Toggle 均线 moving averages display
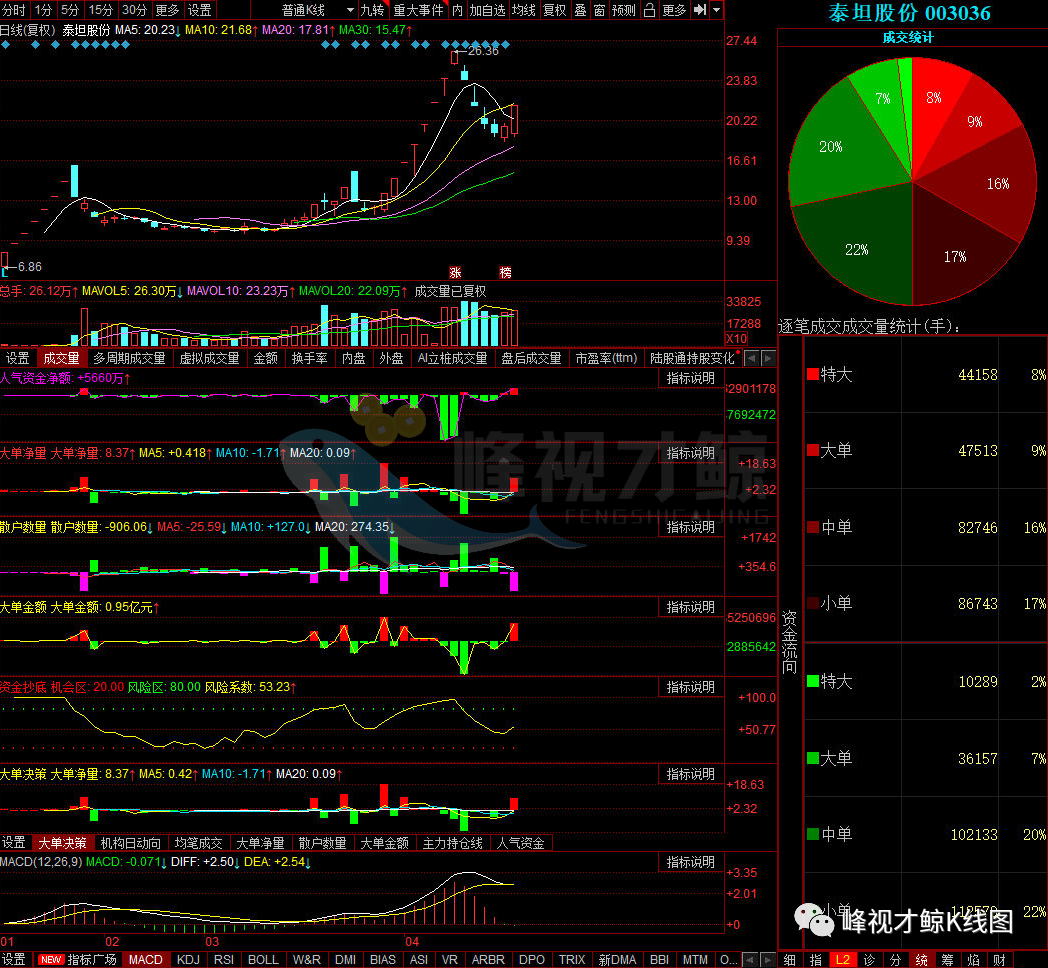The image size is (1048, 968). [524, 10]
